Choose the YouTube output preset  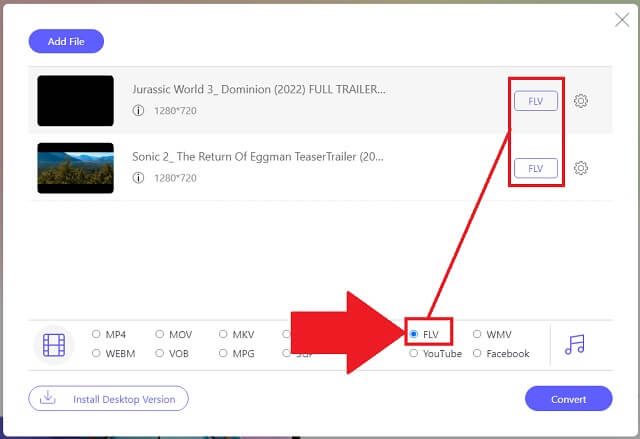click(x=415, y=353)
